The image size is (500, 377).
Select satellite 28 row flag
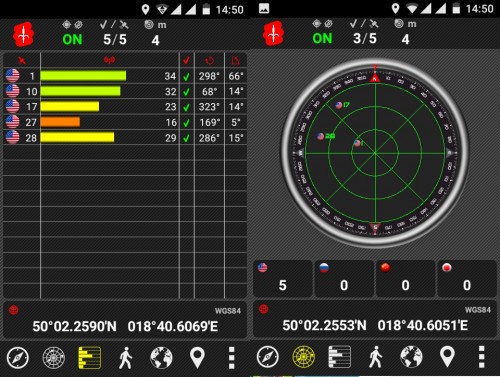click(13, 137)
